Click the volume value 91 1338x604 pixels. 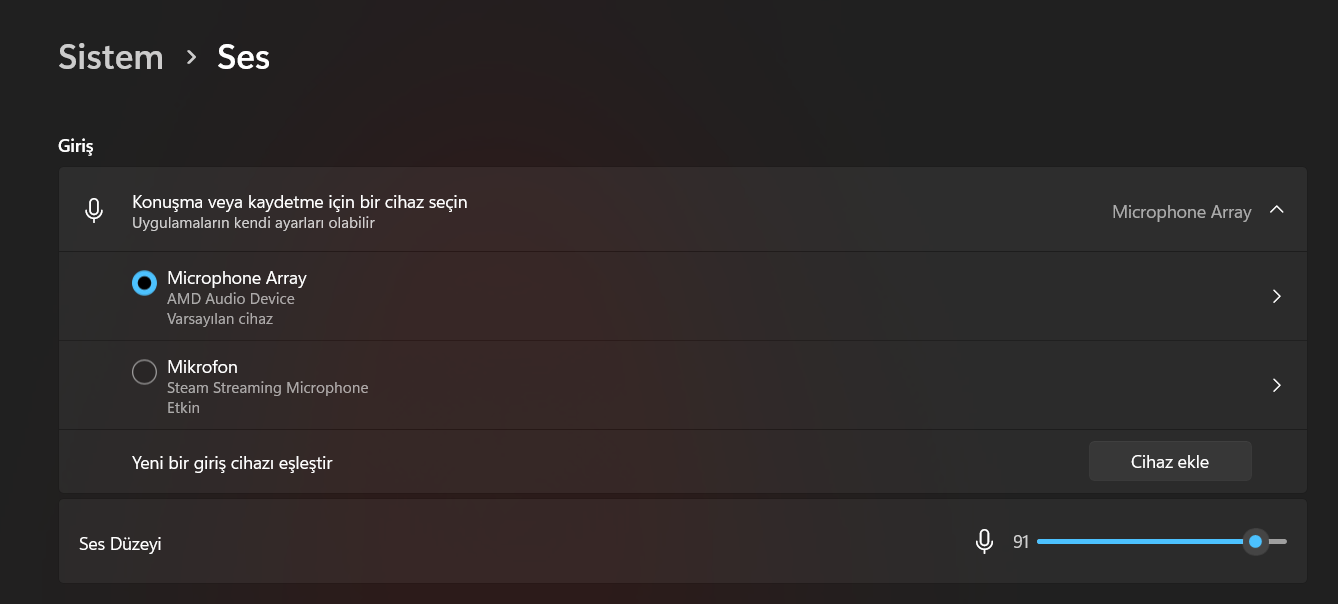tap(1020, 543)
